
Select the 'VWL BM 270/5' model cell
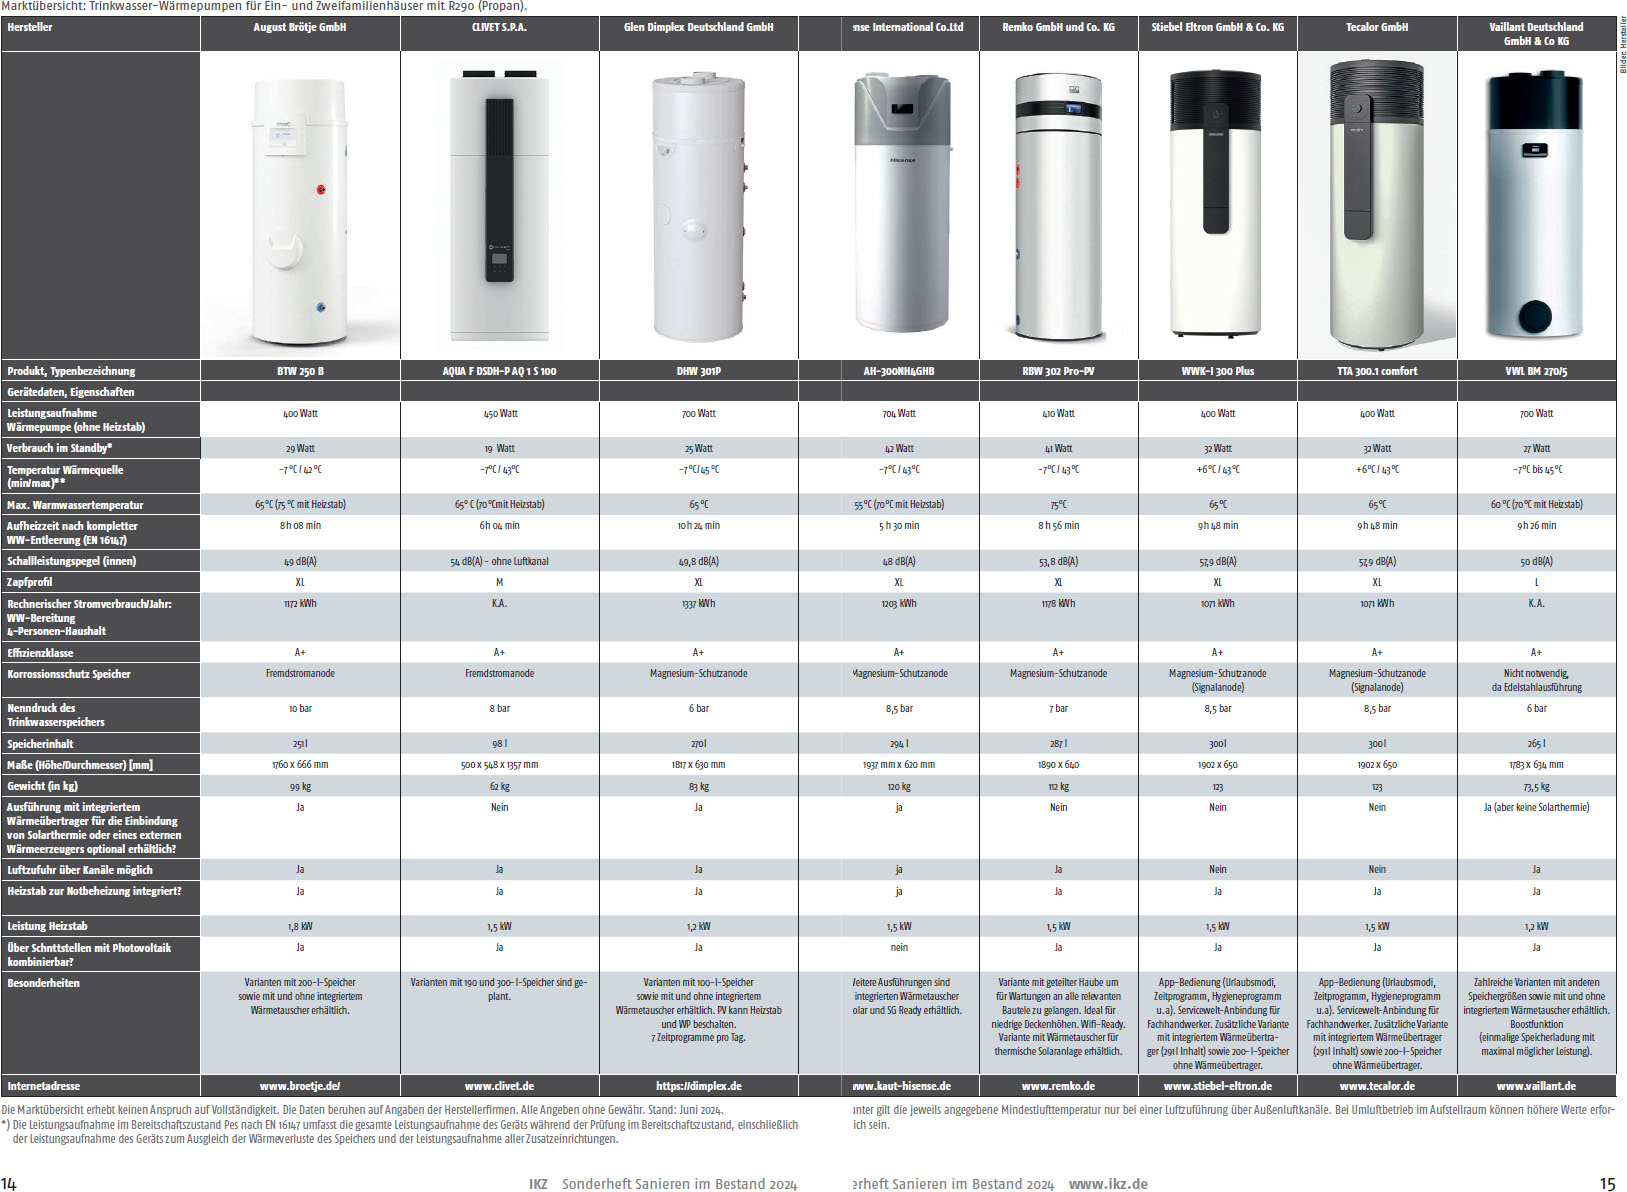[1537, 371]
